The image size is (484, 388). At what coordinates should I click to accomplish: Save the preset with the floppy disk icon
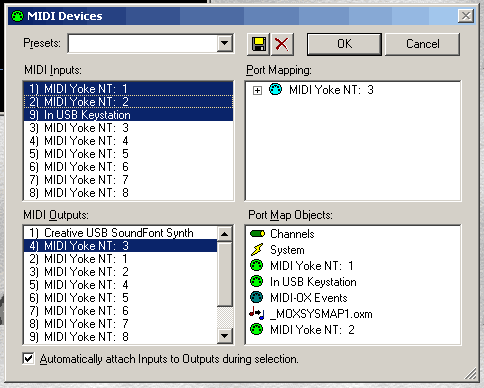pos(258,44)
